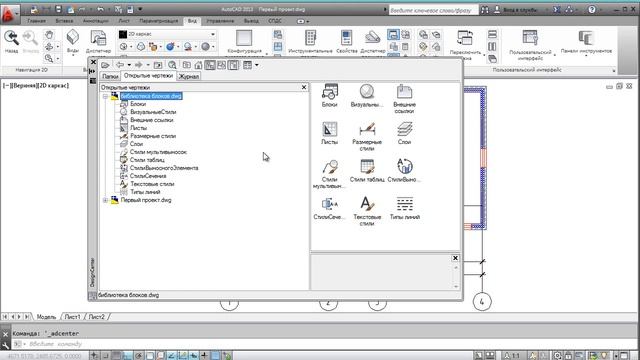Select Текстовые стили tree item
640x360 pixels.
(152, 184)
